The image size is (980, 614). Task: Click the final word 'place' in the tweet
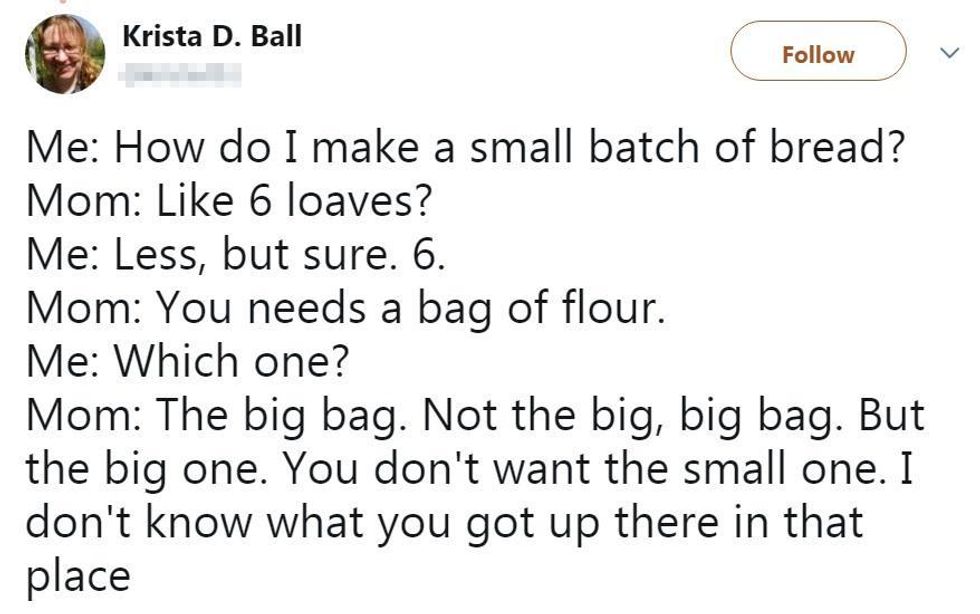(x=77, y=577)
